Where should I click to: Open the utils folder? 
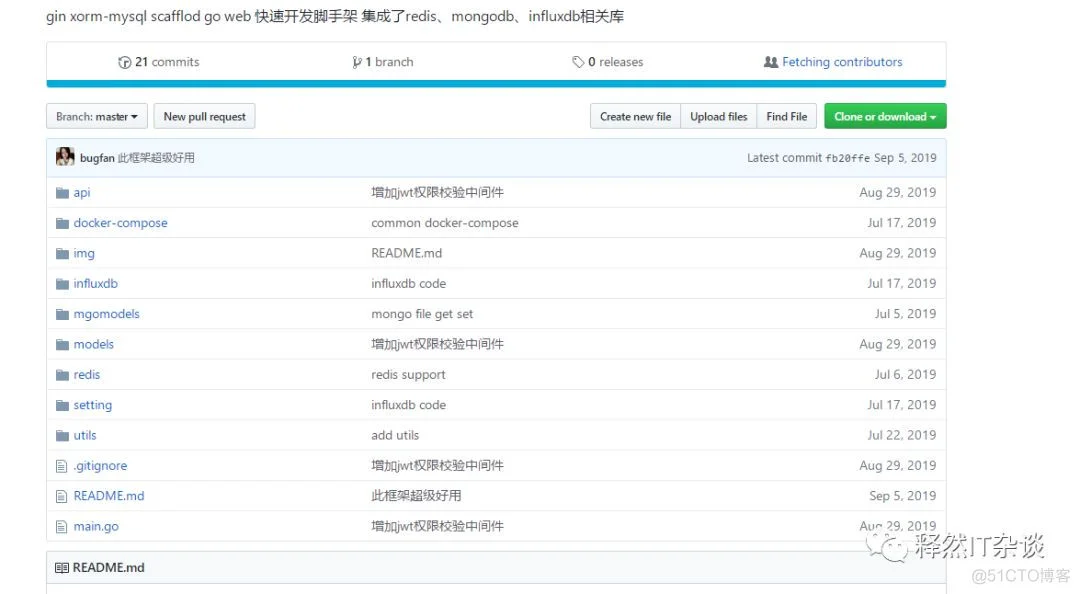click(85, 435)
